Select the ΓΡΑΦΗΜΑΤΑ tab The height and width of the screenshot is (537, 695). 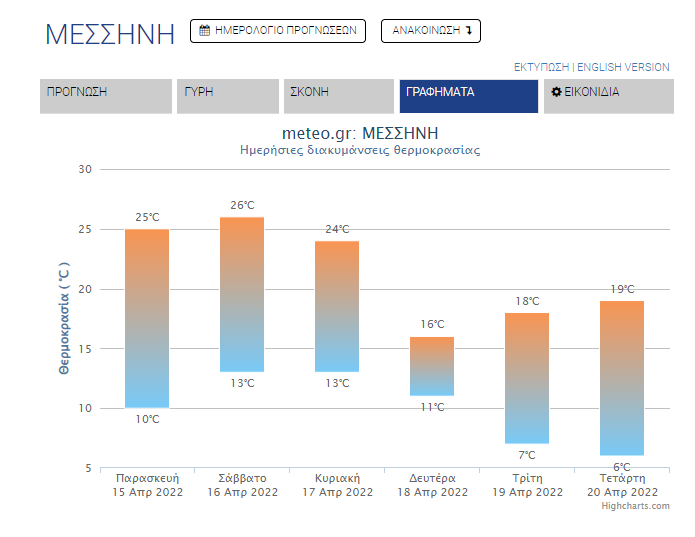[469, 96]
